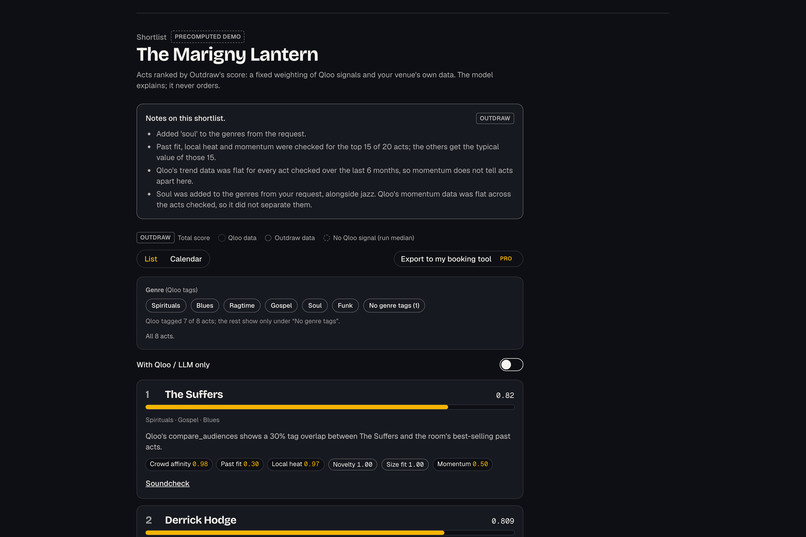Click Export to my booking tool button
This screenshot has height=537, width=806.
[458, 259]
